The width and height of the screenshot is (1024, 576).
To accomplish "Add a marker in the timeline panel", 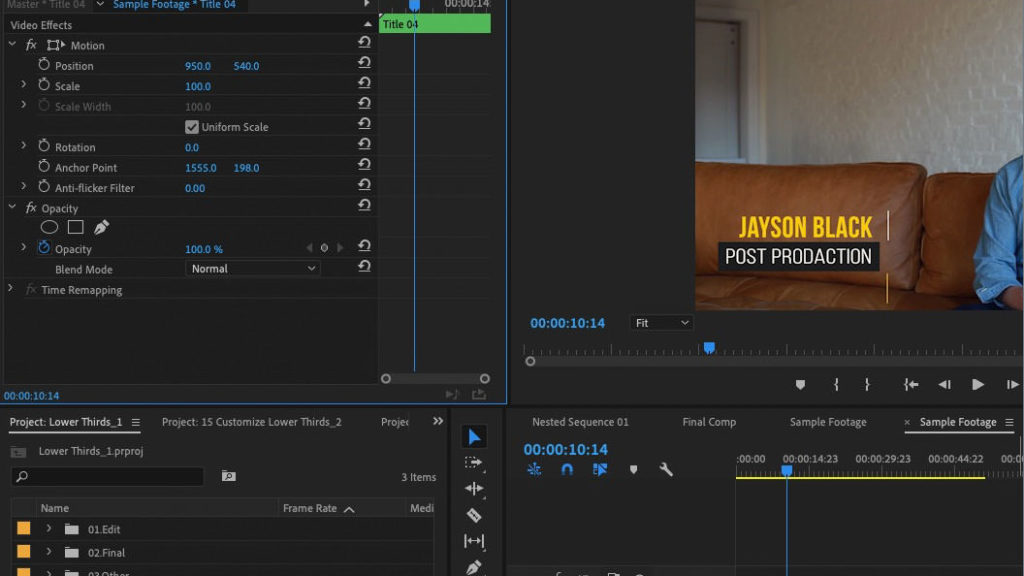I will 633,470.
